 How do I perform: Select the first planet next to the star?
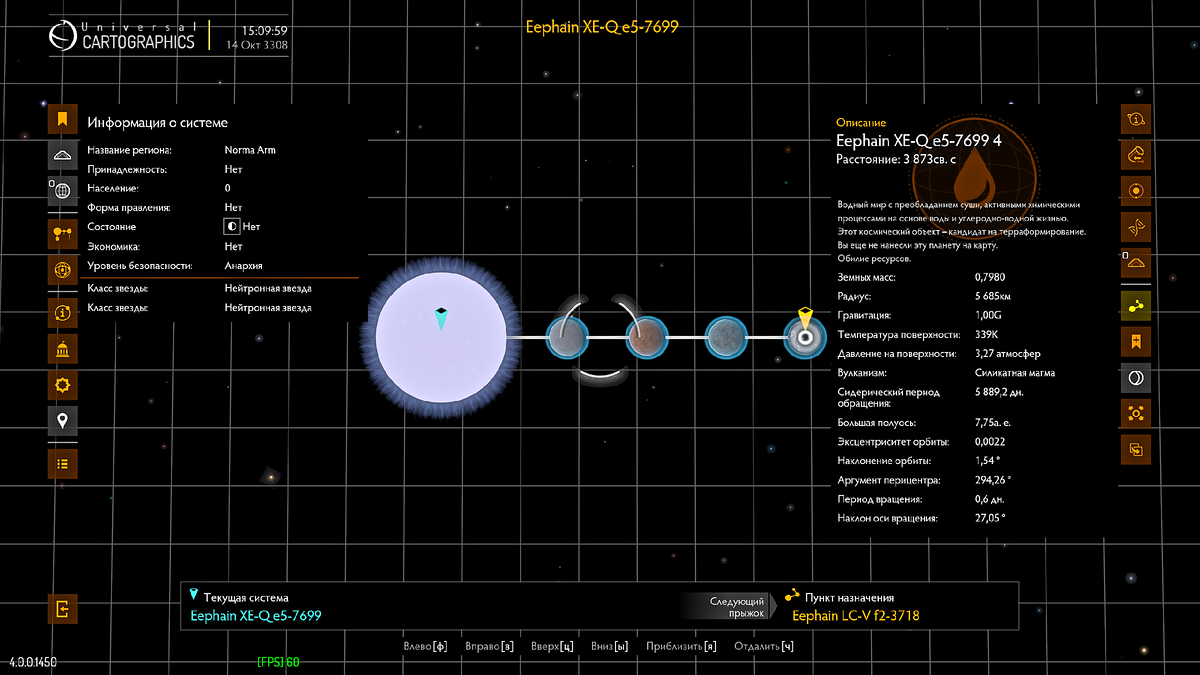[567, 337]
